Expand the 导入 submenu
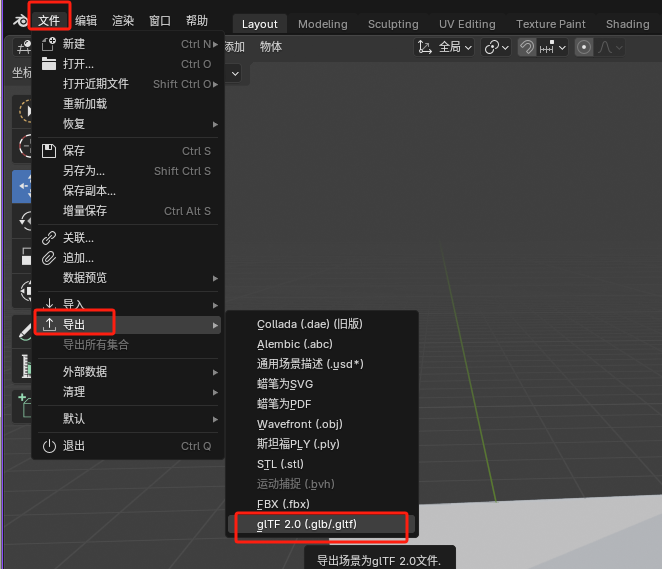662x569 pixels. [x=128, y=304]
